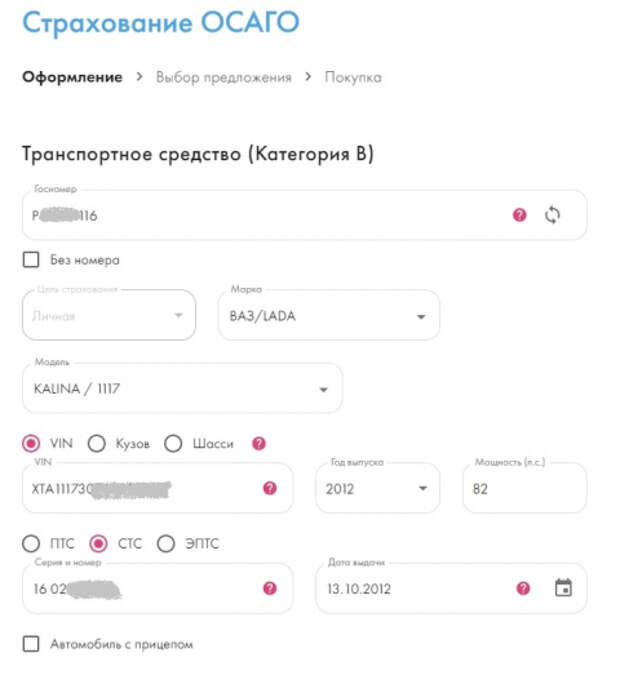Open the calendar icon for Дата выдачи
The image size is (620, 693).
click(x=563, y=588)
